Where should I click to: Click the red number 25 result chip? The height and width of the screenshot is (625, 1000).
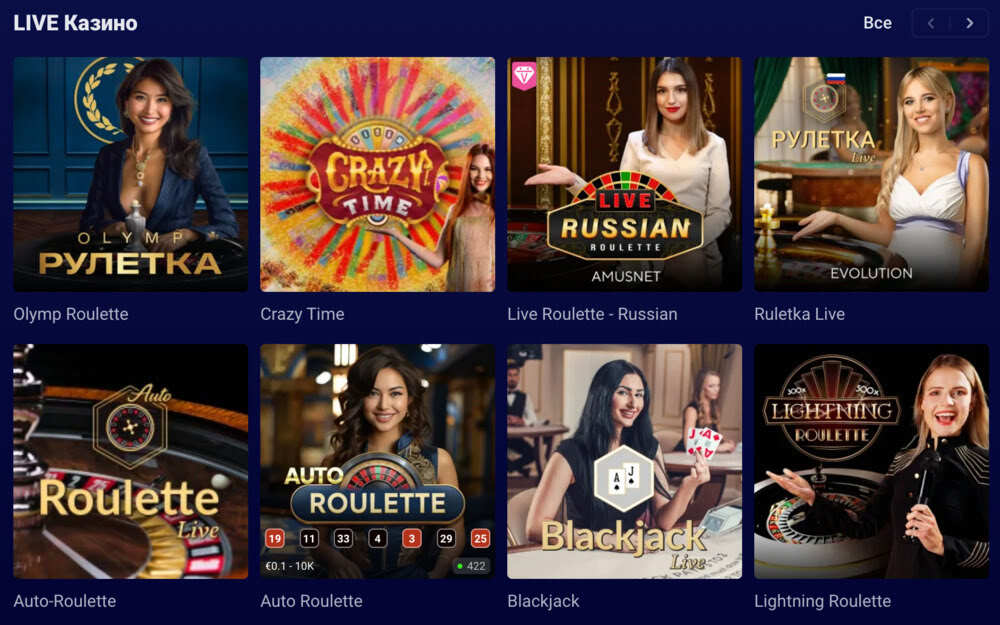point(480,539)
